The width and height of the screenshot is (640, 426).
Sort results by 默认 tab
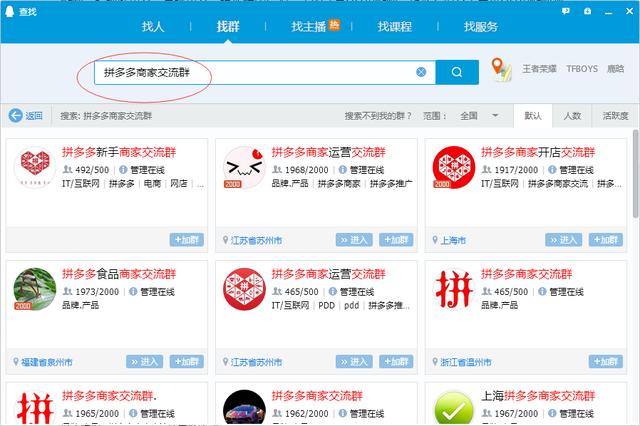click(533, 116)
